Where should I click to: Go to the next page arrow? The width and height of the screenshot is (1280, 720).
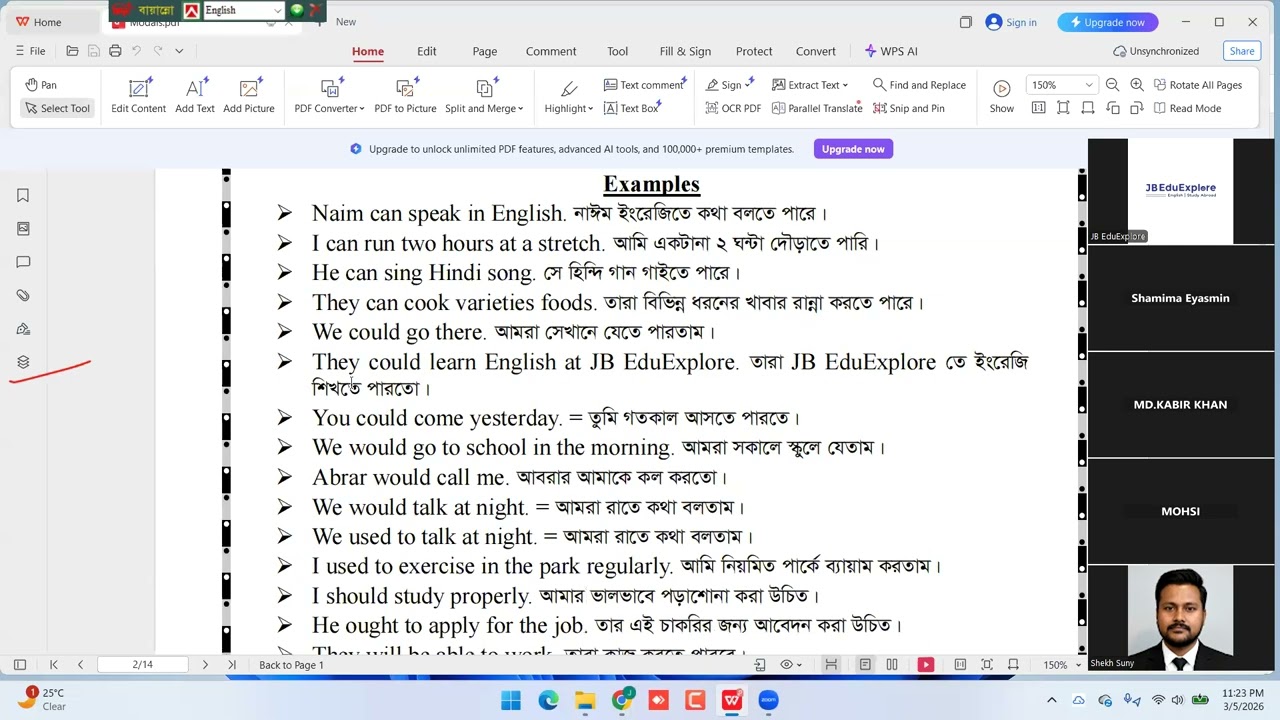click(x=205, y=665)
